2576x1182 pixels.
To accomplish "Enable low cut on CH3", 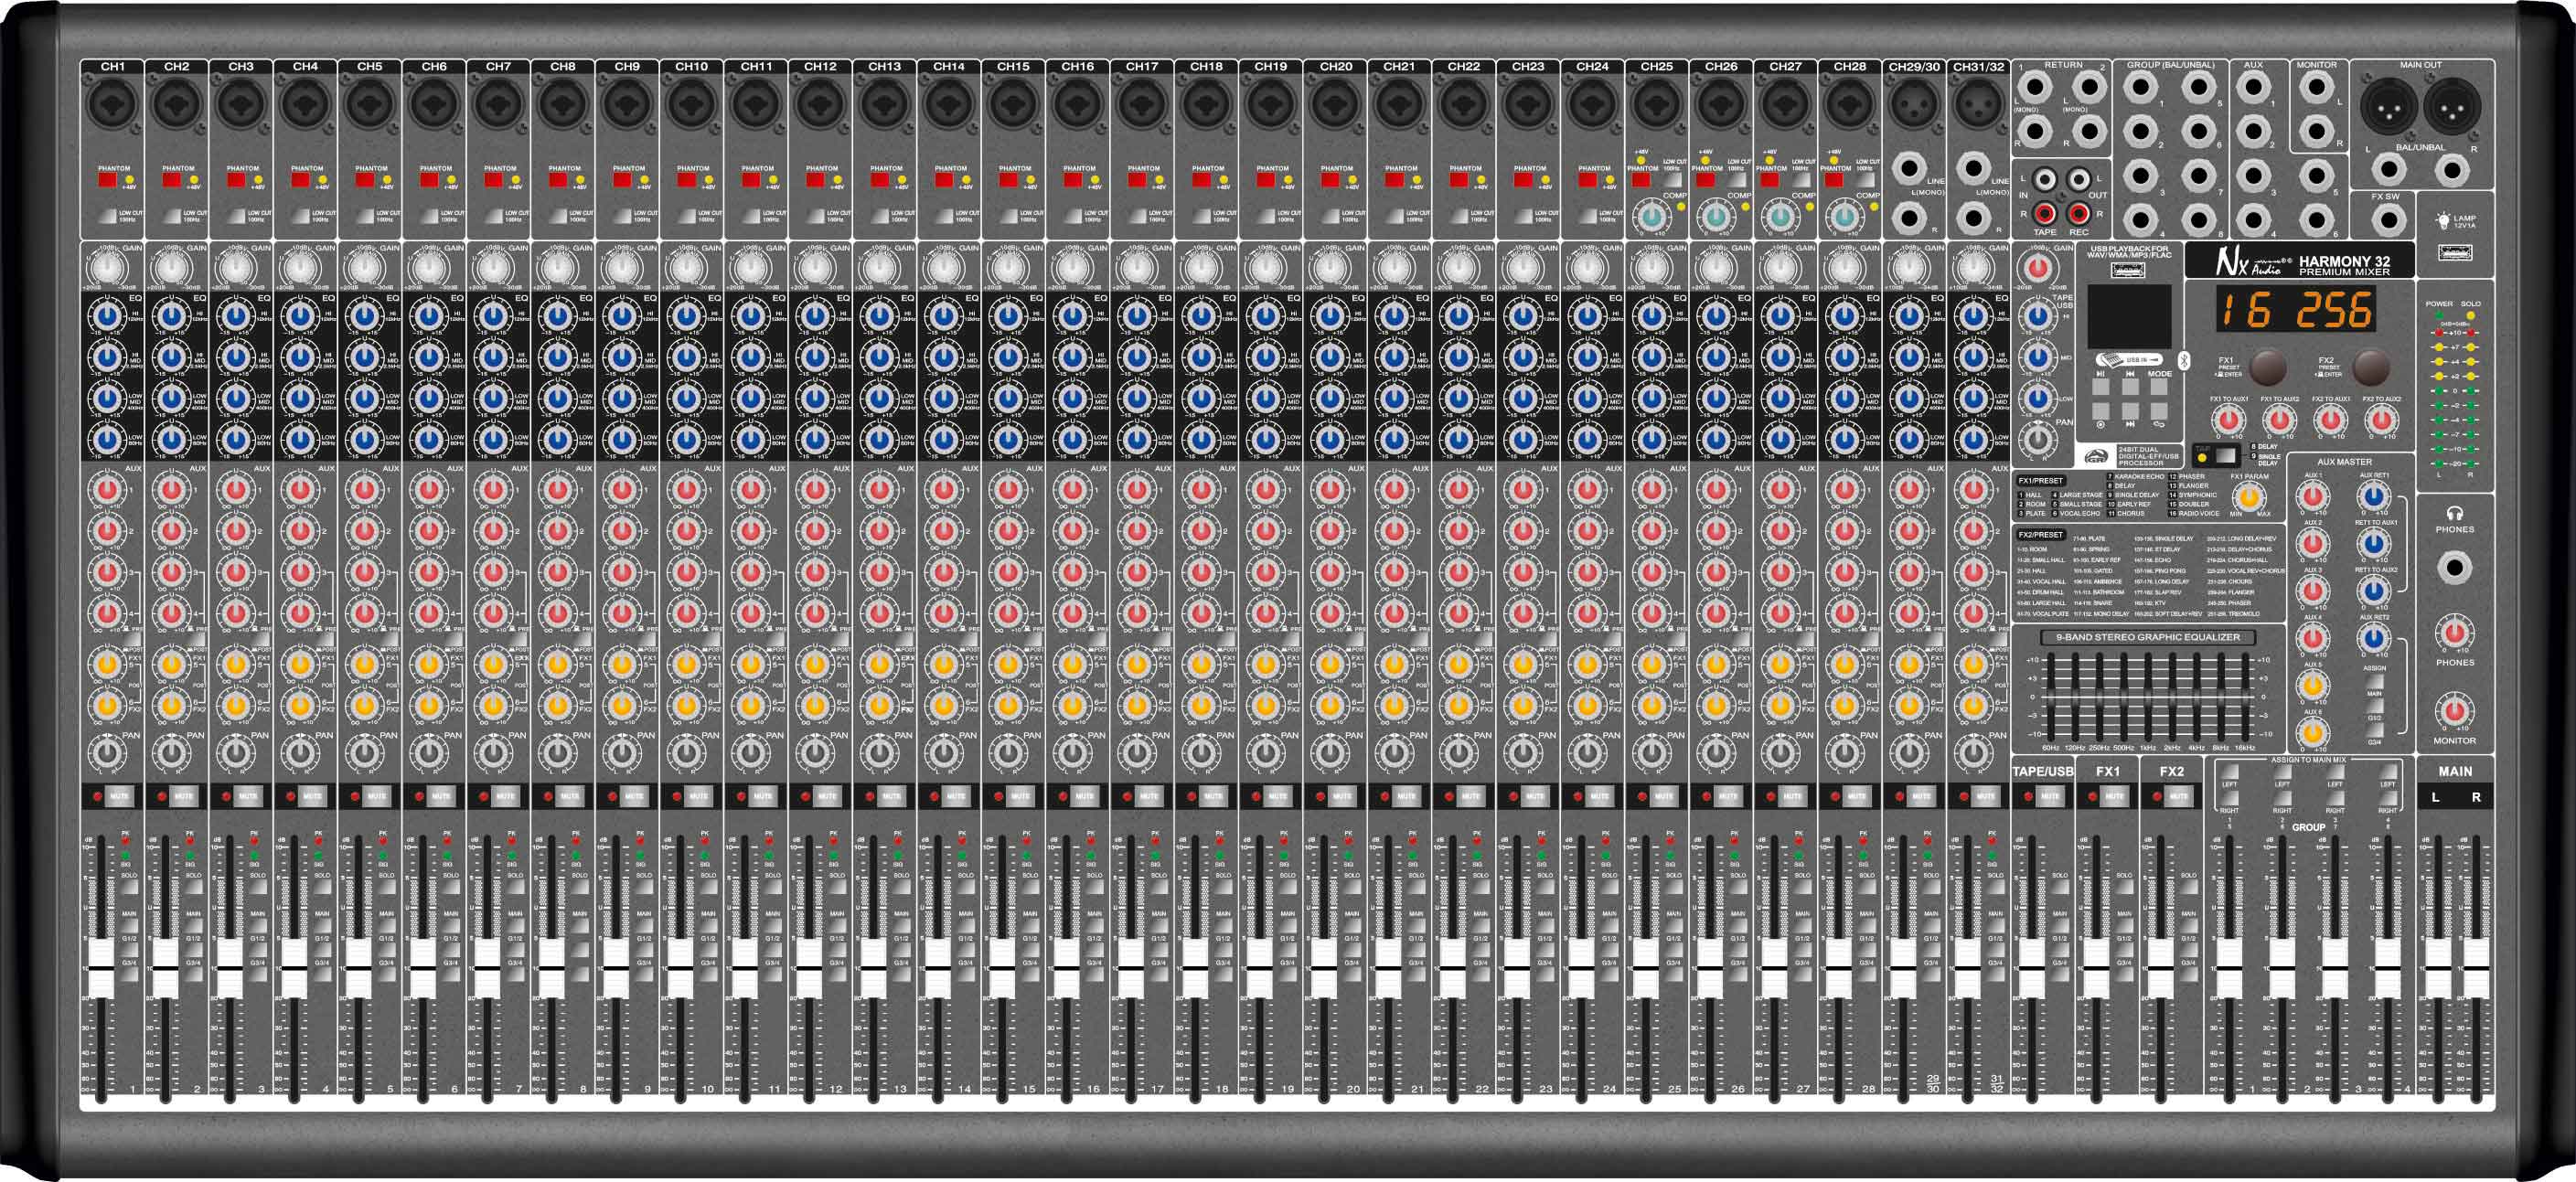I will (x=236, y=215).
